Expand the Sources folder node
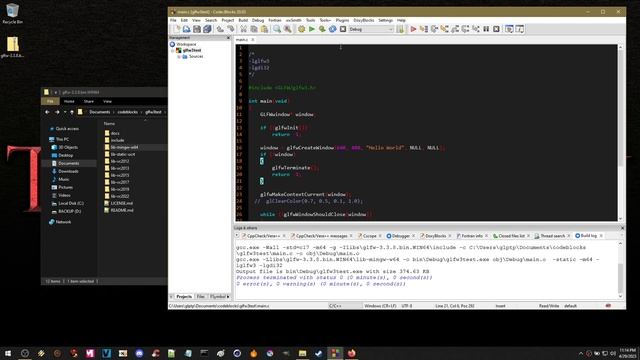Viewport: 640px width, 360px height. [x=179, y=56]
